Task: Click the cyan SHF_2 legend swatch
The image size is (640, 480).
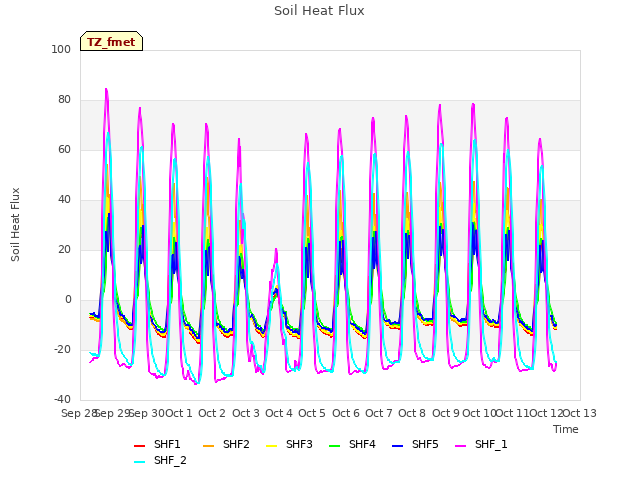Action: (140, 462)
